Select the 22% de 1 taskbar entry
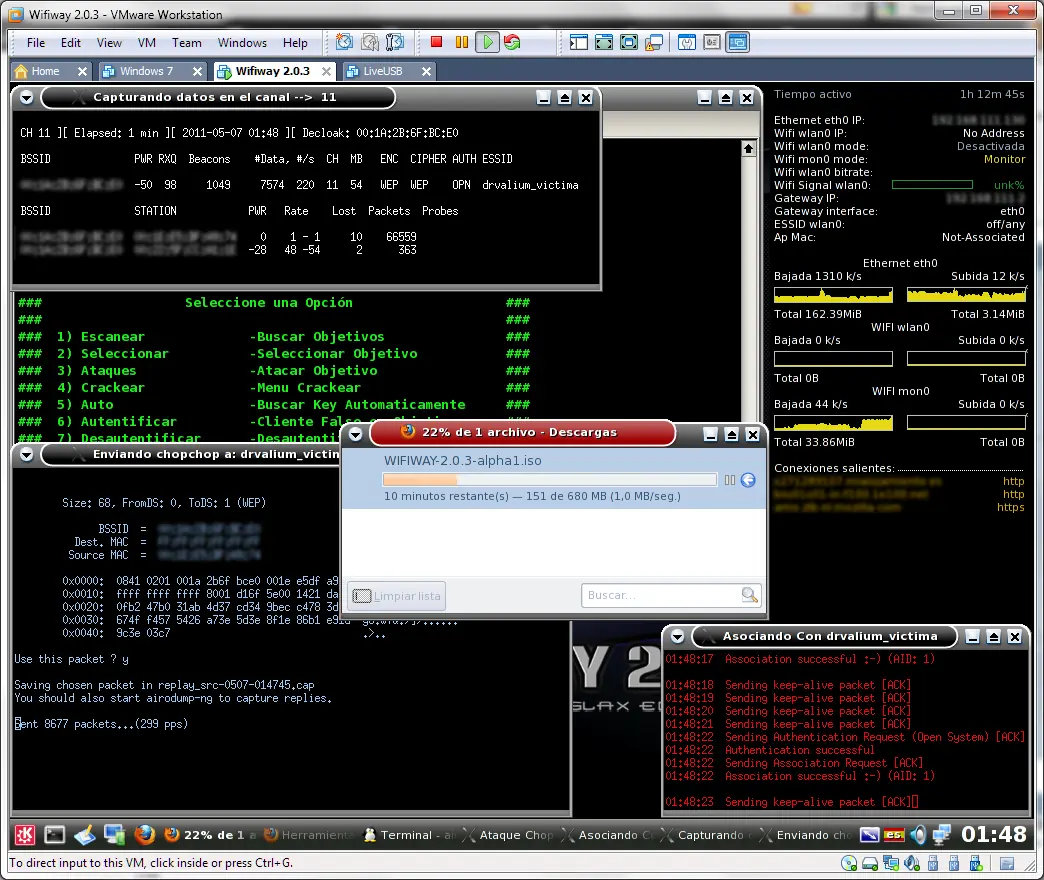Viewport: 1044px width, 880px height. 210,835
